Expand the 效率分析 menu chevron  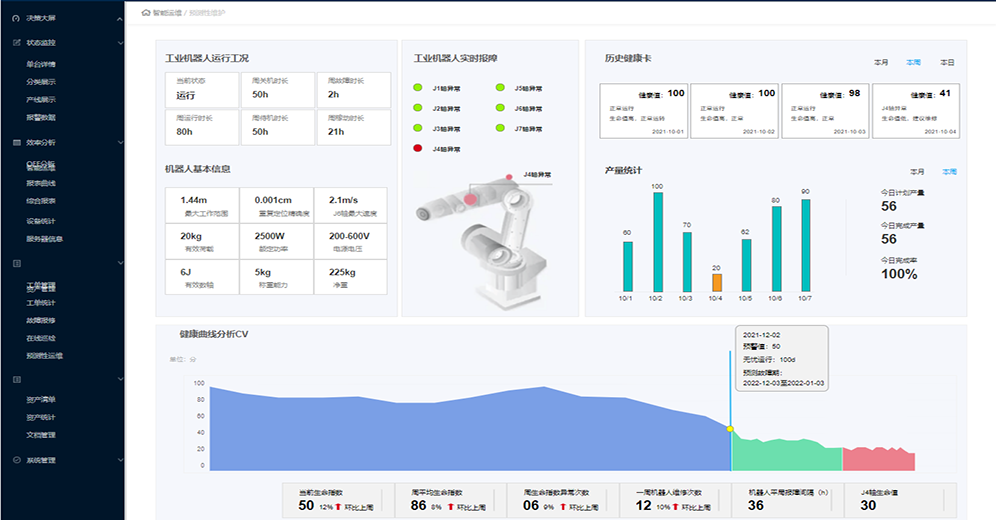point(120,142)
